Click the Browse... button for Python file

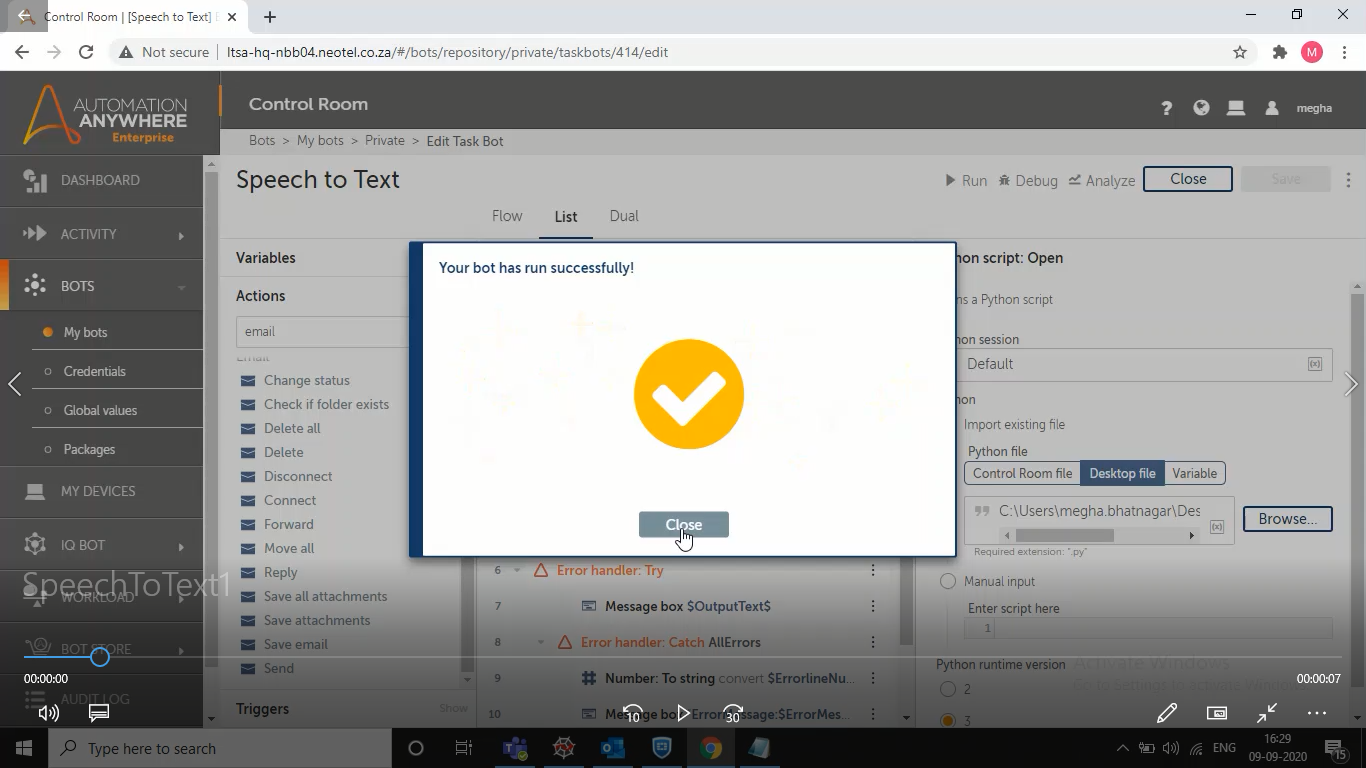pos(1288,519)
